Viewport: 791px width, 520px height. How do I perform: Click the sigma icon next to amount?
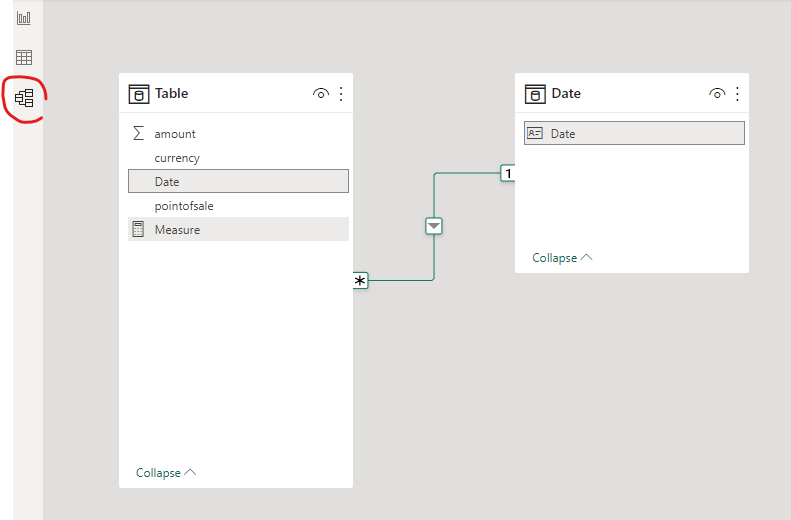(138, 133)
